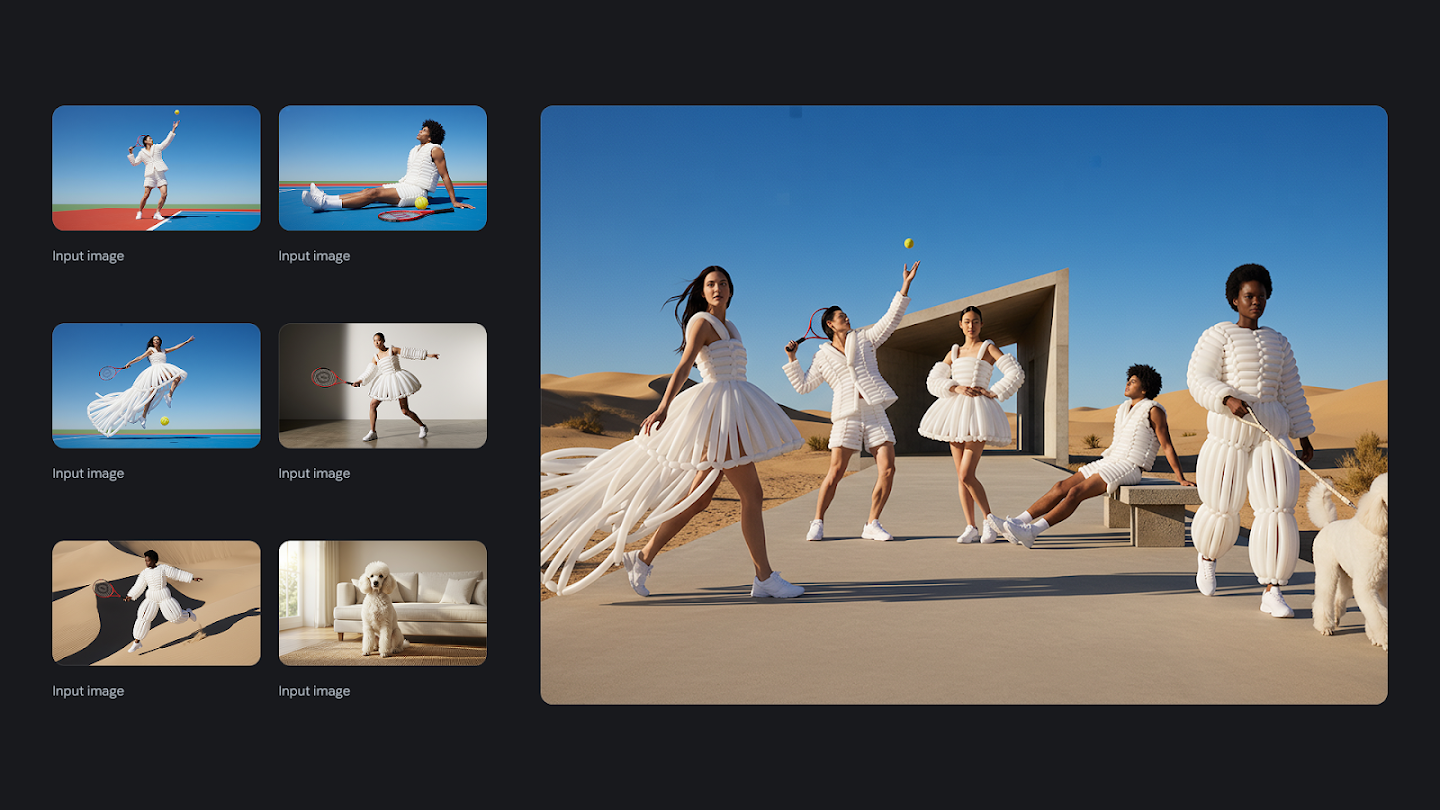Click the Input image label under the sitting man

click(x=314, y=256)
